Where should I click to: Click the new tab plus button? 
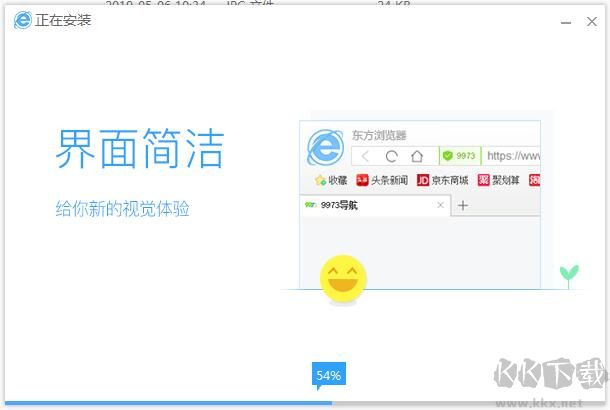[463, 205]
